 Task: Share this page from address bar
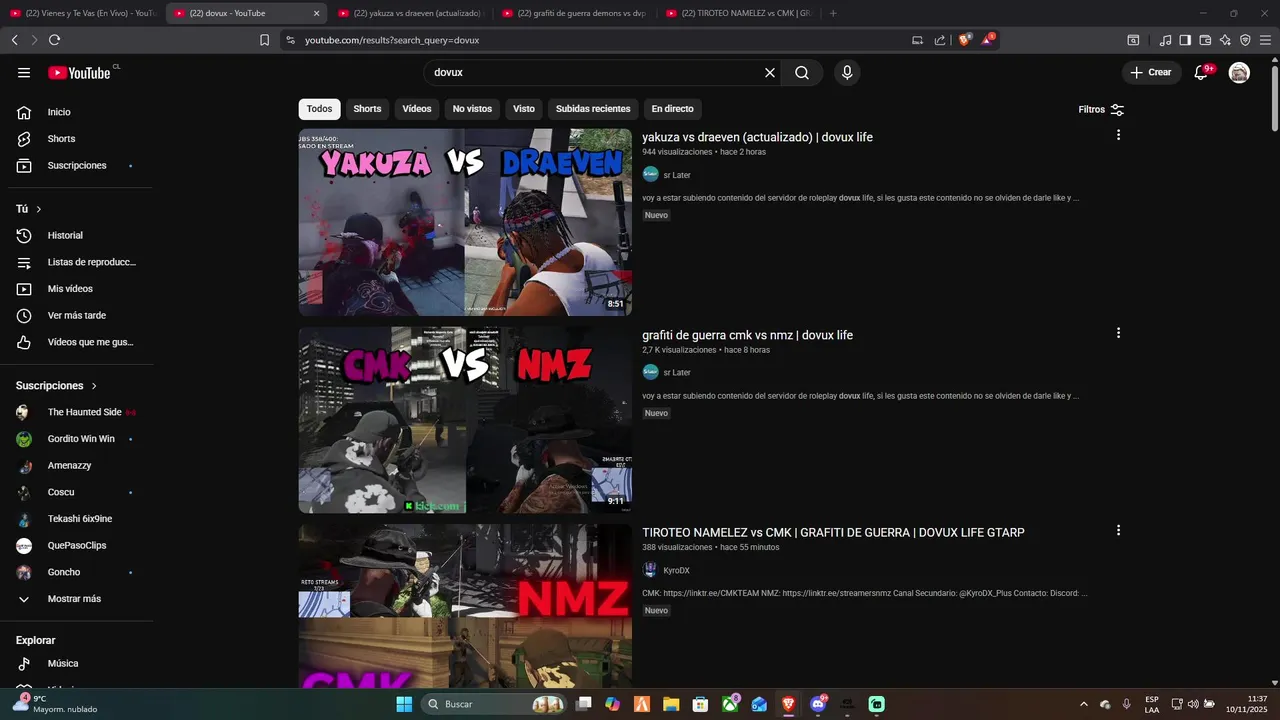click(940, 40)
